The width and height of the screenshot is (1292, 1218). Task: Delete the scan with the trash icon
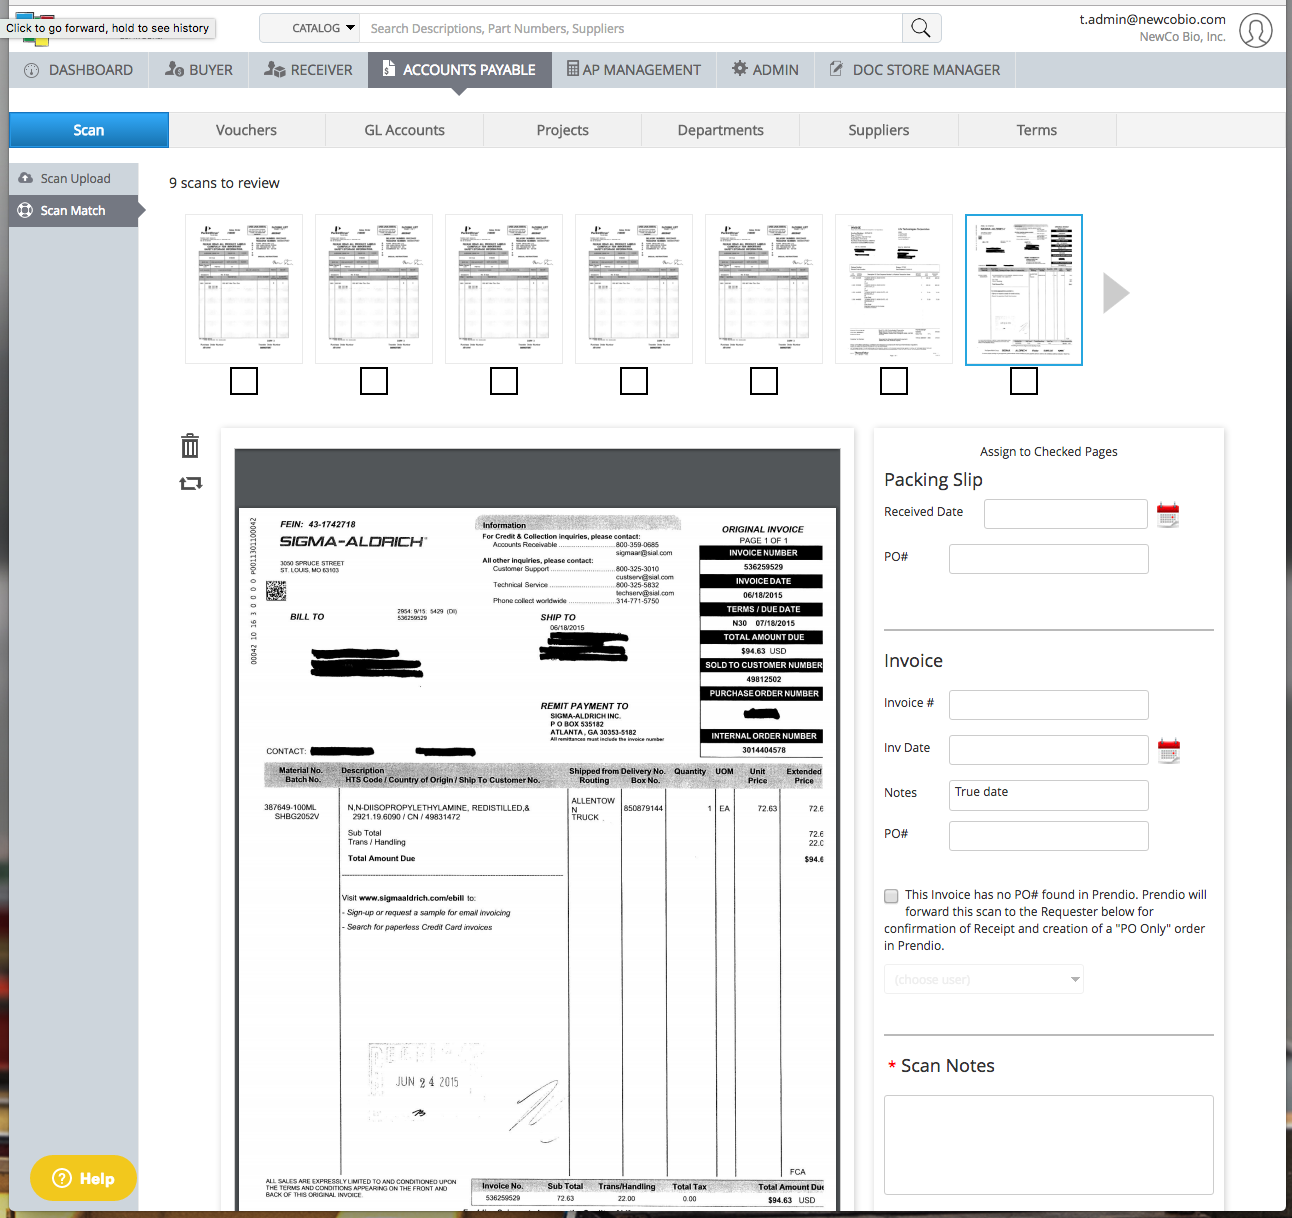pyautogui.click(x=190, y=446)
